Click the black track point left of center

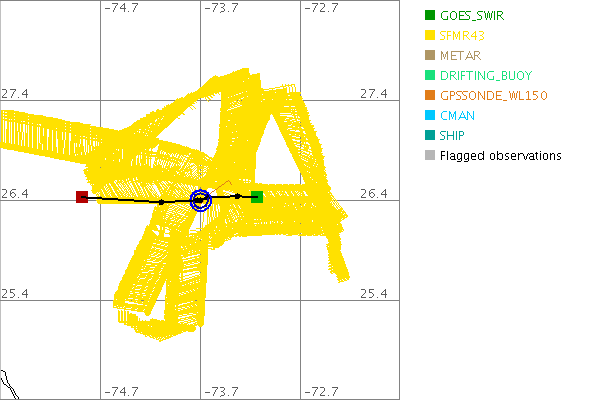tap(162, 202)
